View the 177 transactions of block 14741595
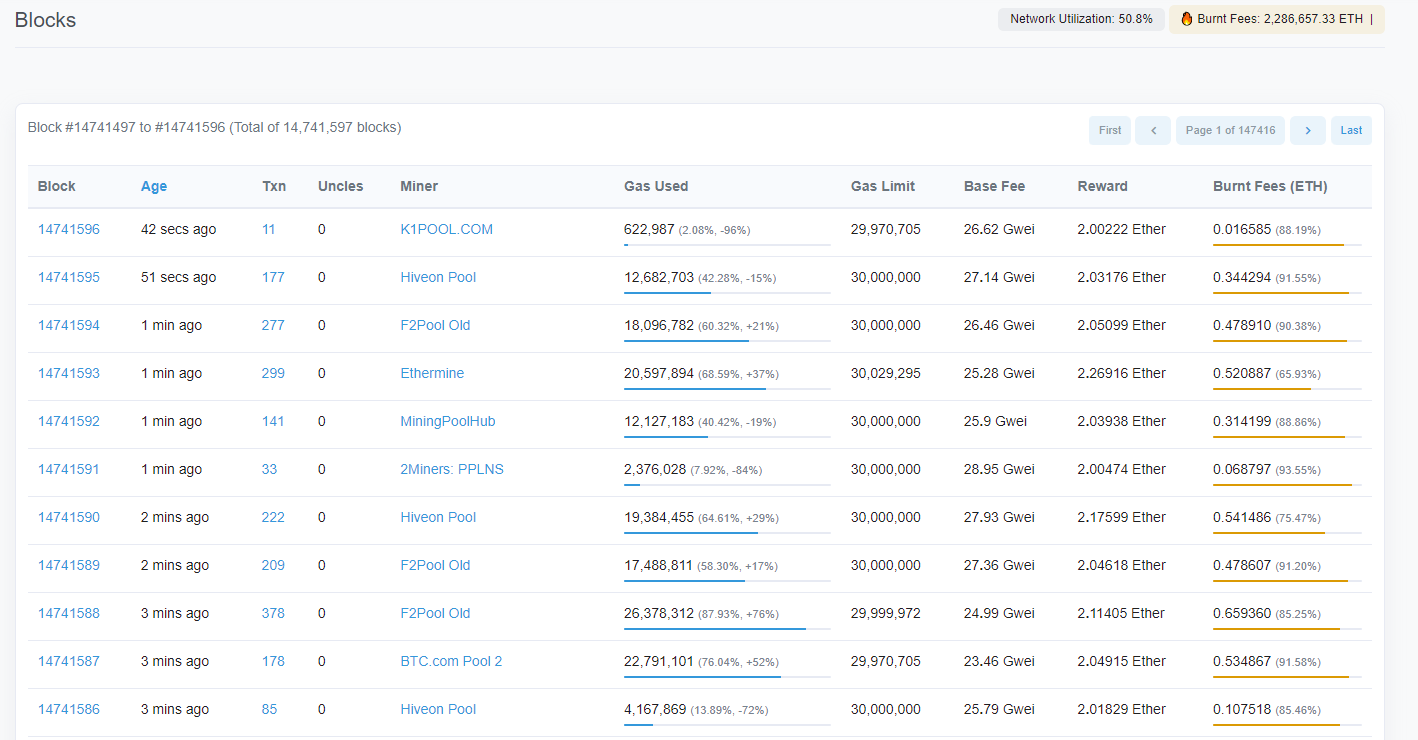This screenshot has width=1418, height=740. coord(273,277)
